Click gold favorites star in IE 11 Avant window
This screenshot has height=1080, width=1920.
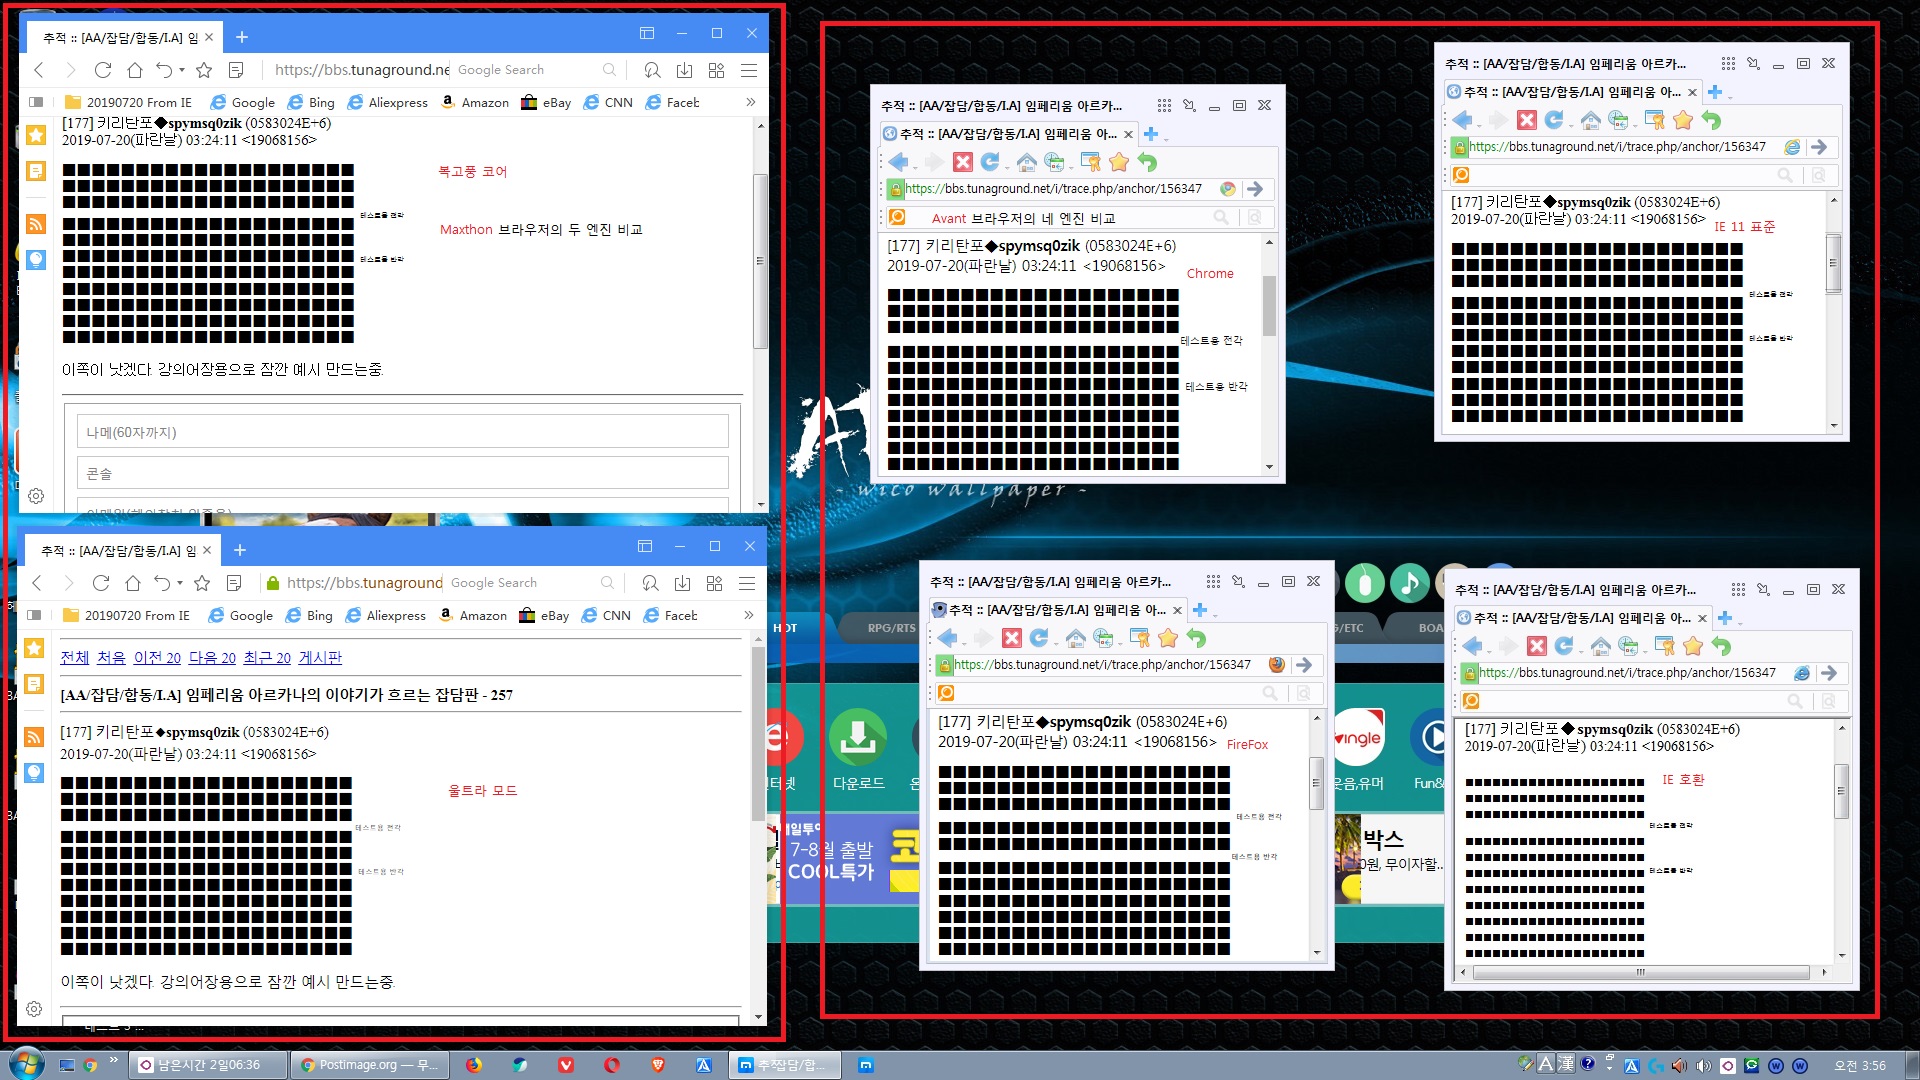click(1683, 120)
